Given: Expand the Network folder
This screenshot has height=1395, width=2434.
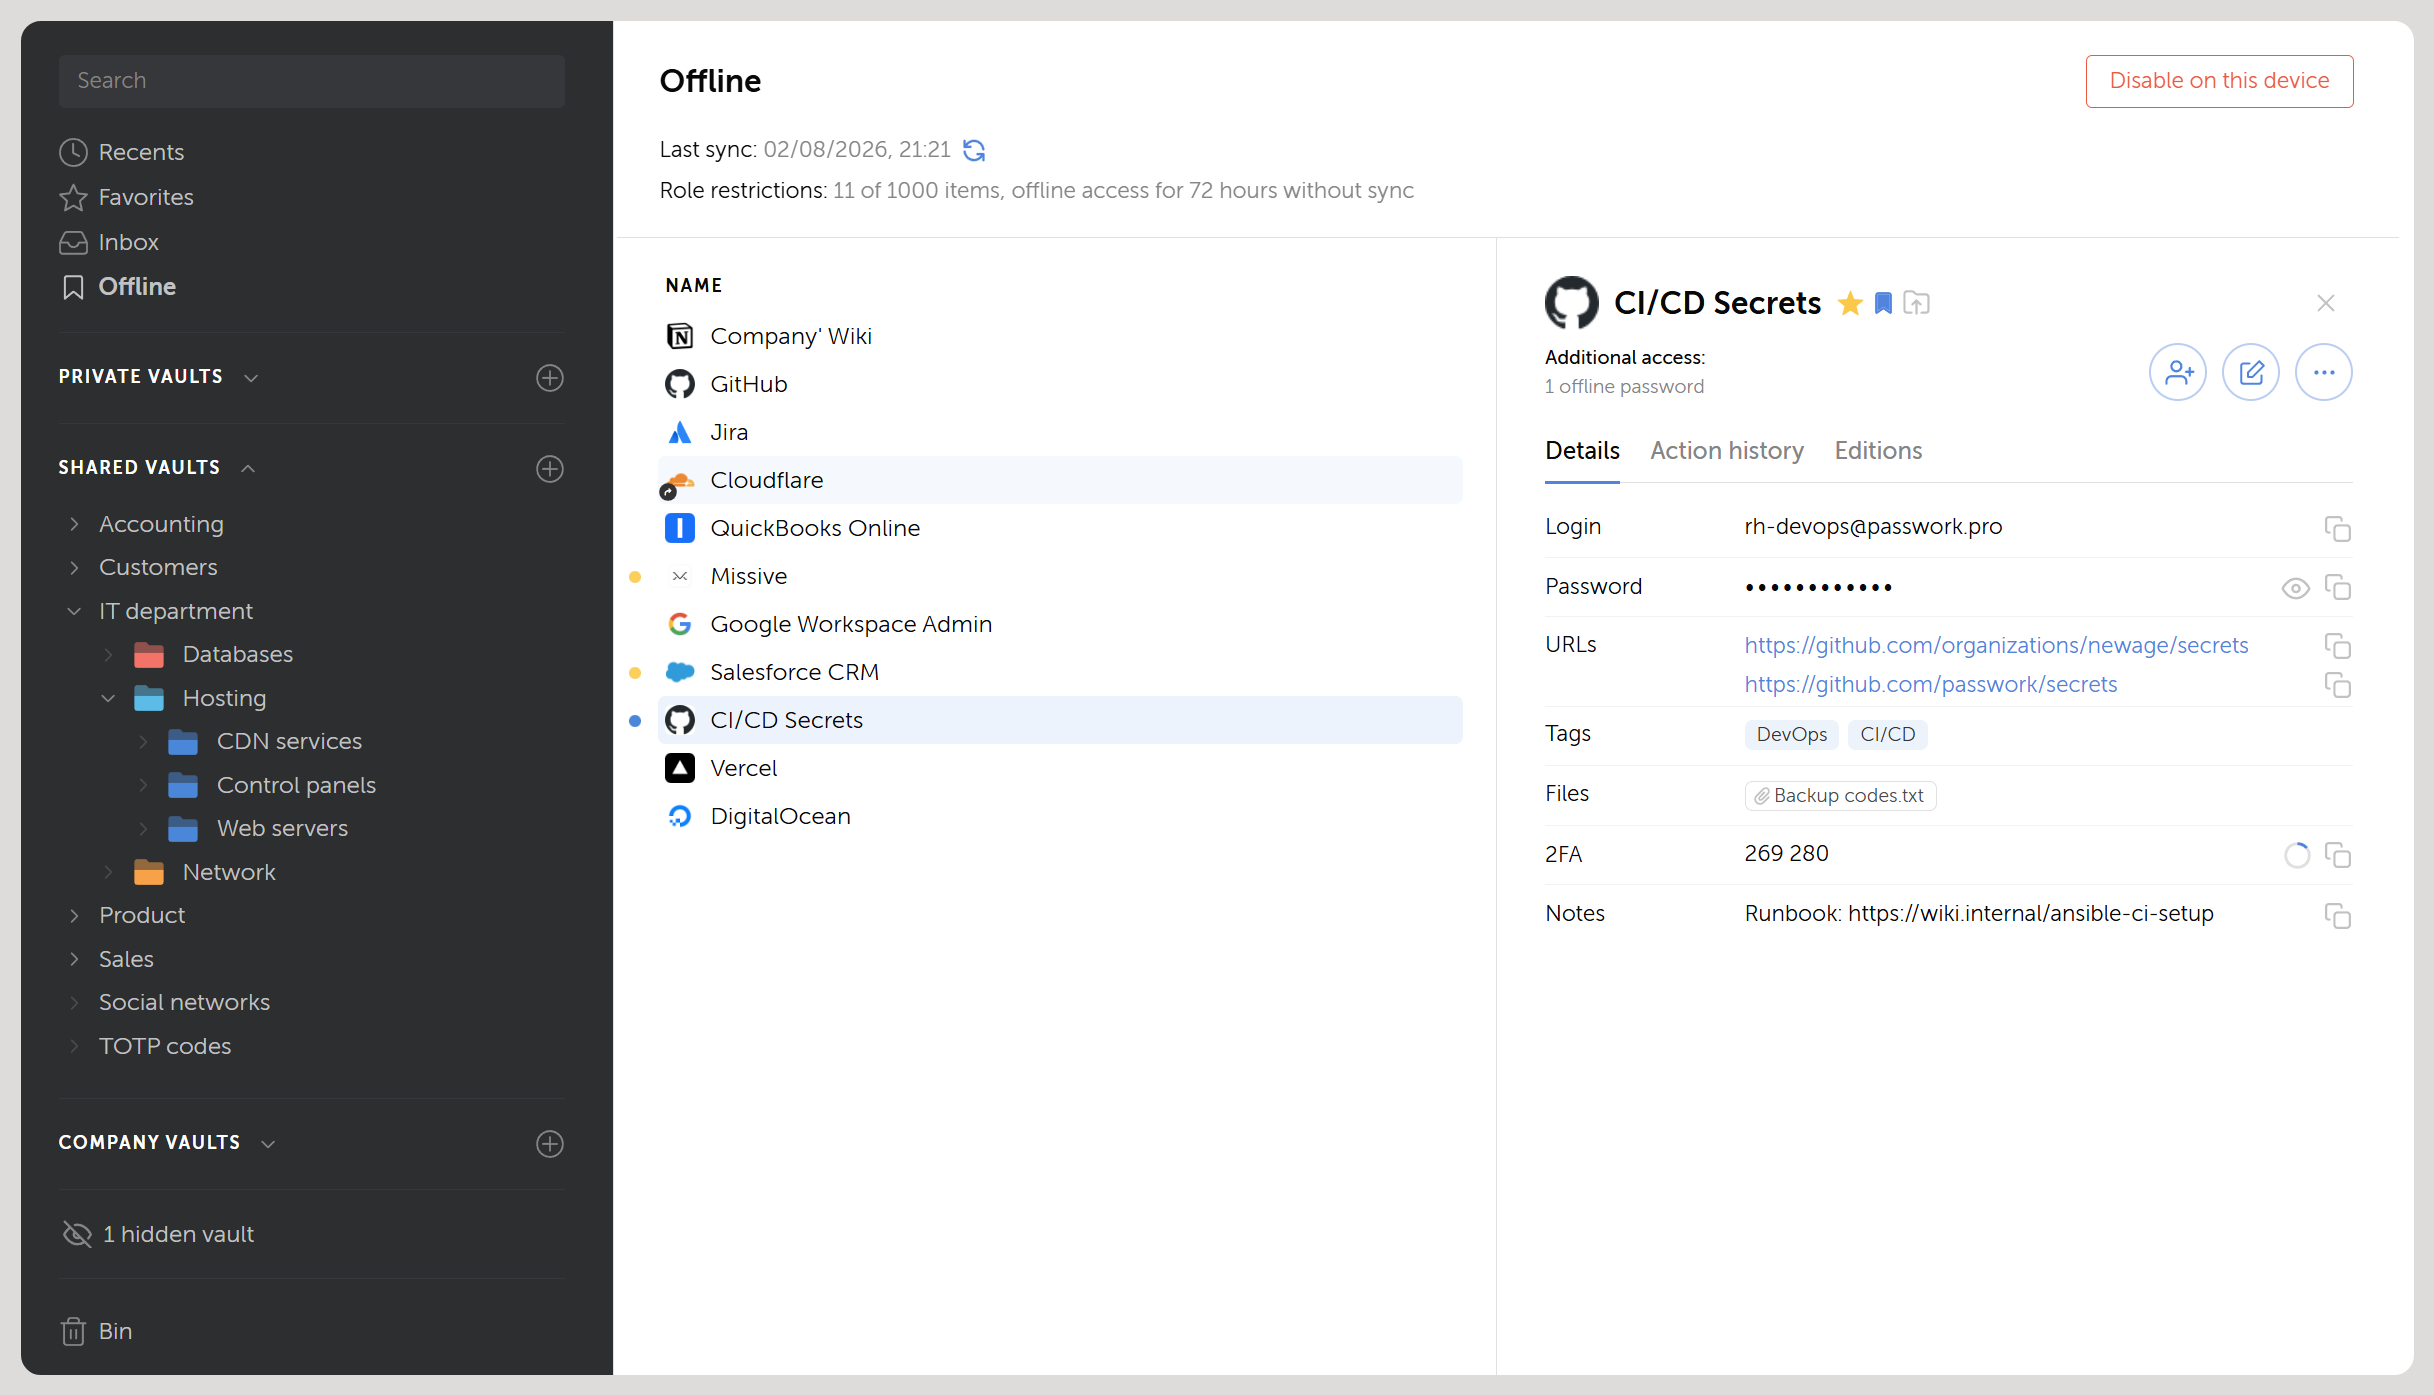Looking at the screenshot, I should pyautogui.click(x=109, y=872).
